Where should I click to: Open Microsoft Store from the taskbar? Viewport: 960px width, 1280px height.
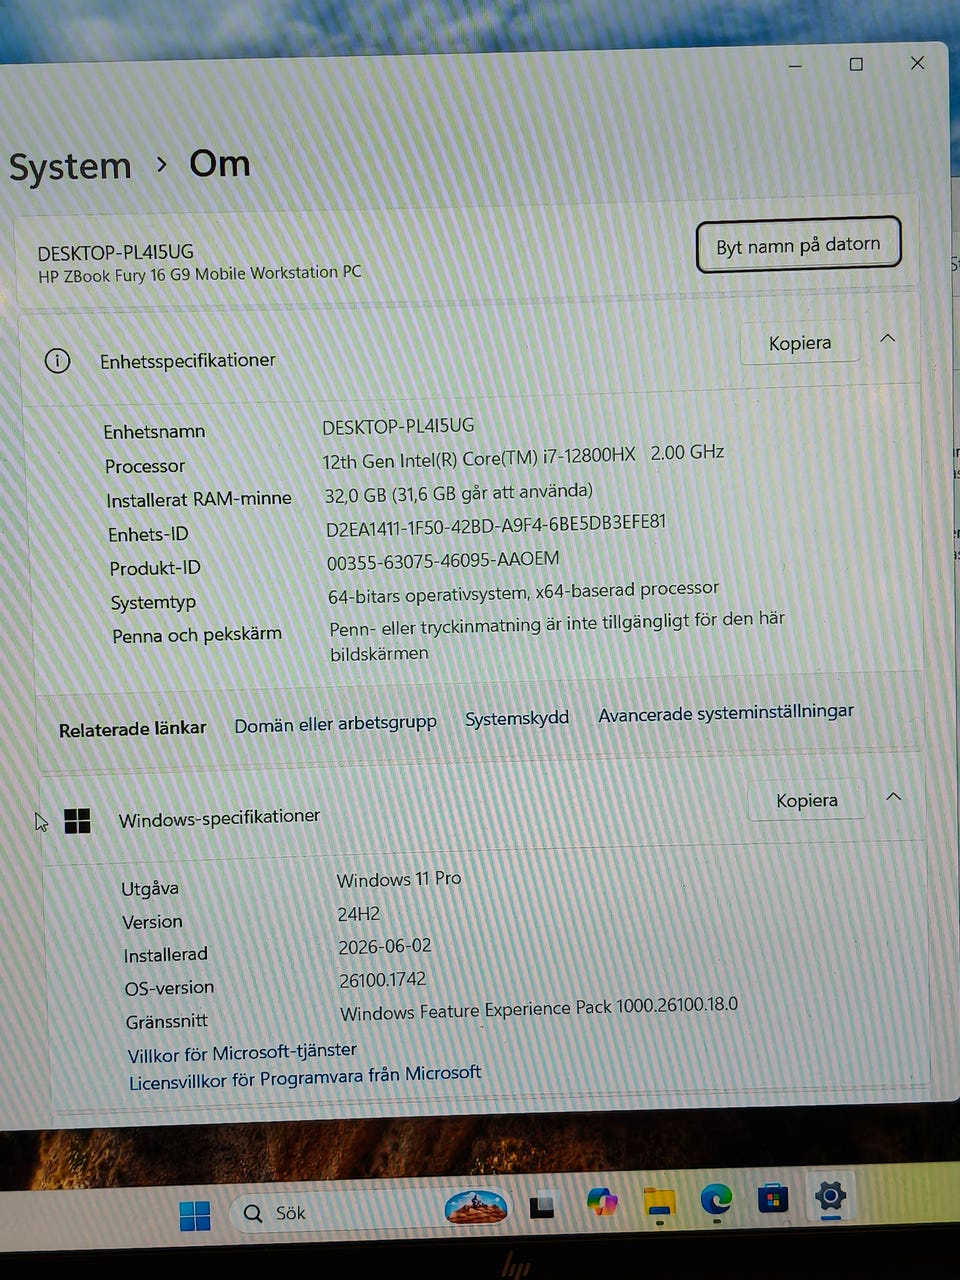point(773,1197)
